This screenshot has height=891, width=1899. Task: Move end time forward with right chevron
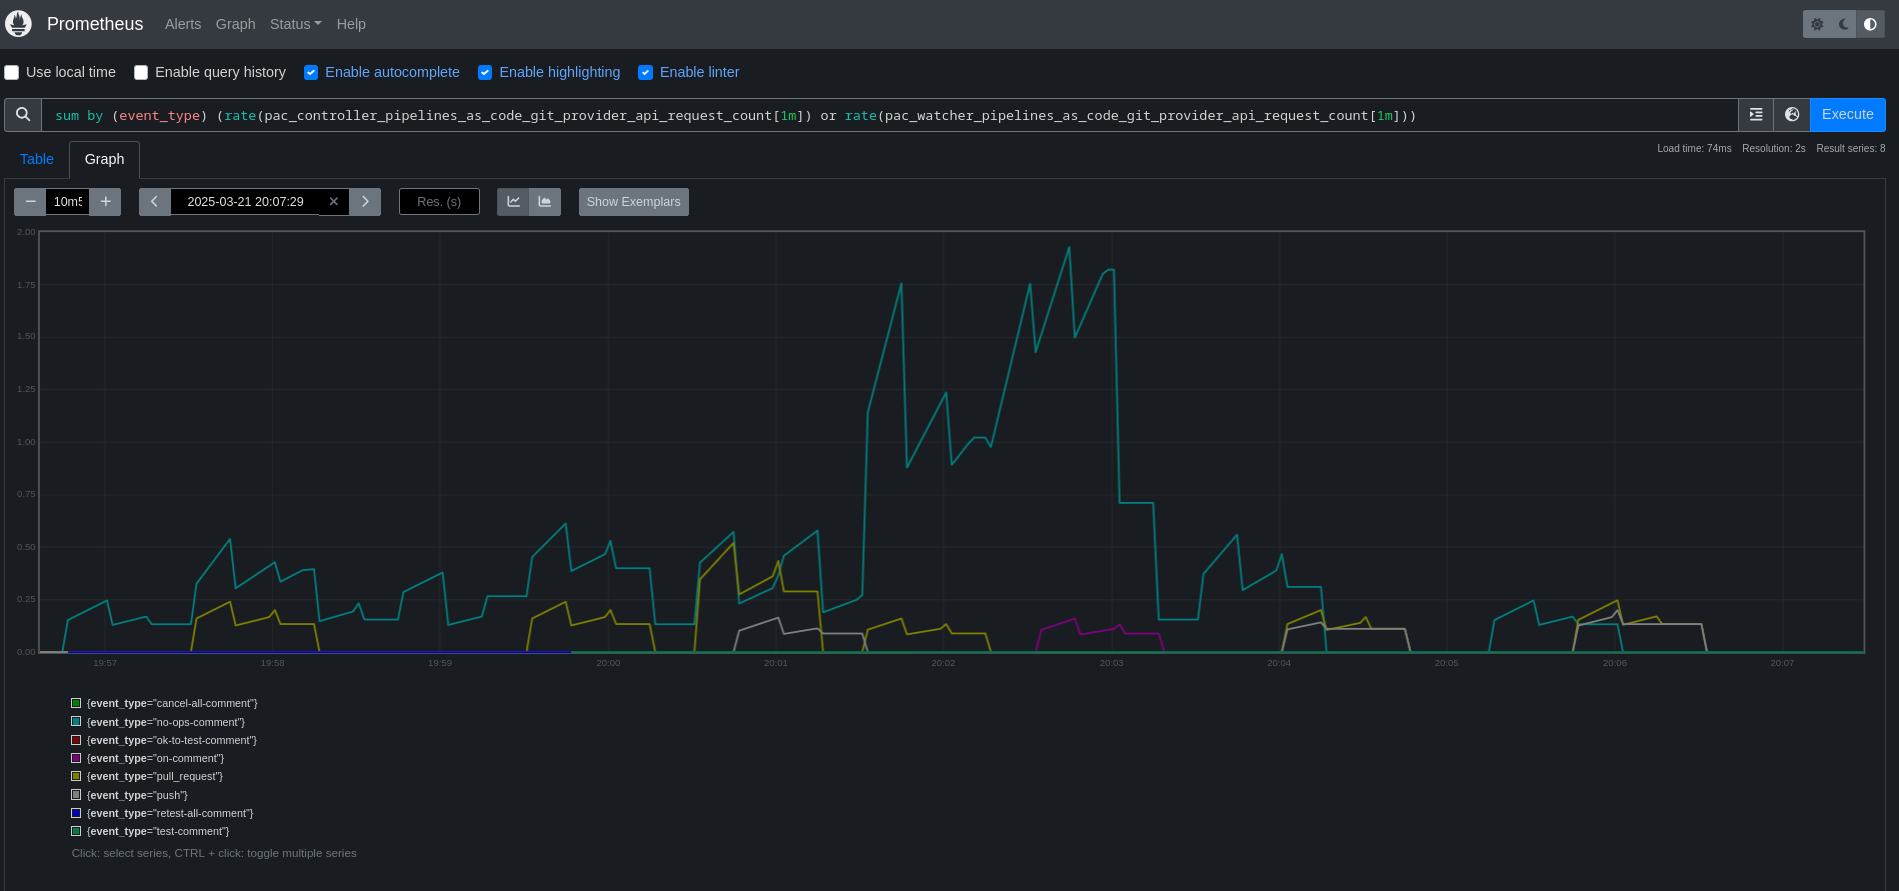(x=365, y=202)
